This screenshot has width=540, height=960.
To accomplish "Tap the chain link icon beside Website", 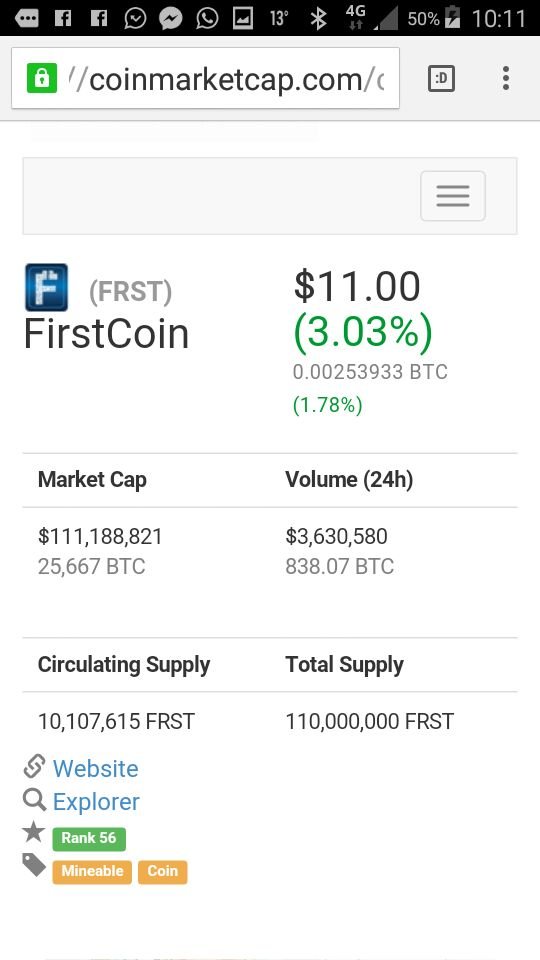I will [x=34, y=767].
